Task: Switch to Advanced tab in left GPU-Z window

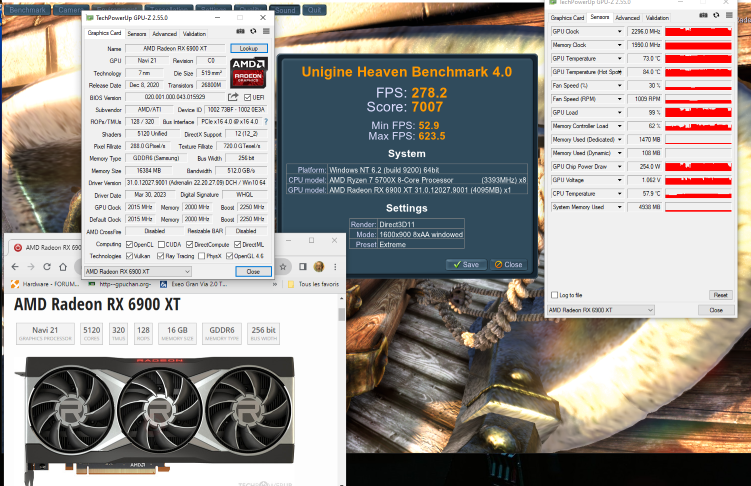Action: [164, 34]
